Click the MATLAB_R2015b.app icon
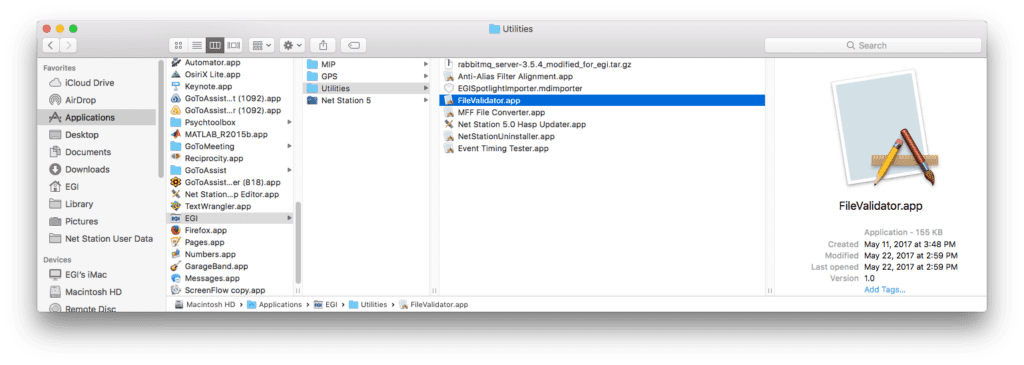The height and width of the screenshot is (365, 1024). [176, 134]
